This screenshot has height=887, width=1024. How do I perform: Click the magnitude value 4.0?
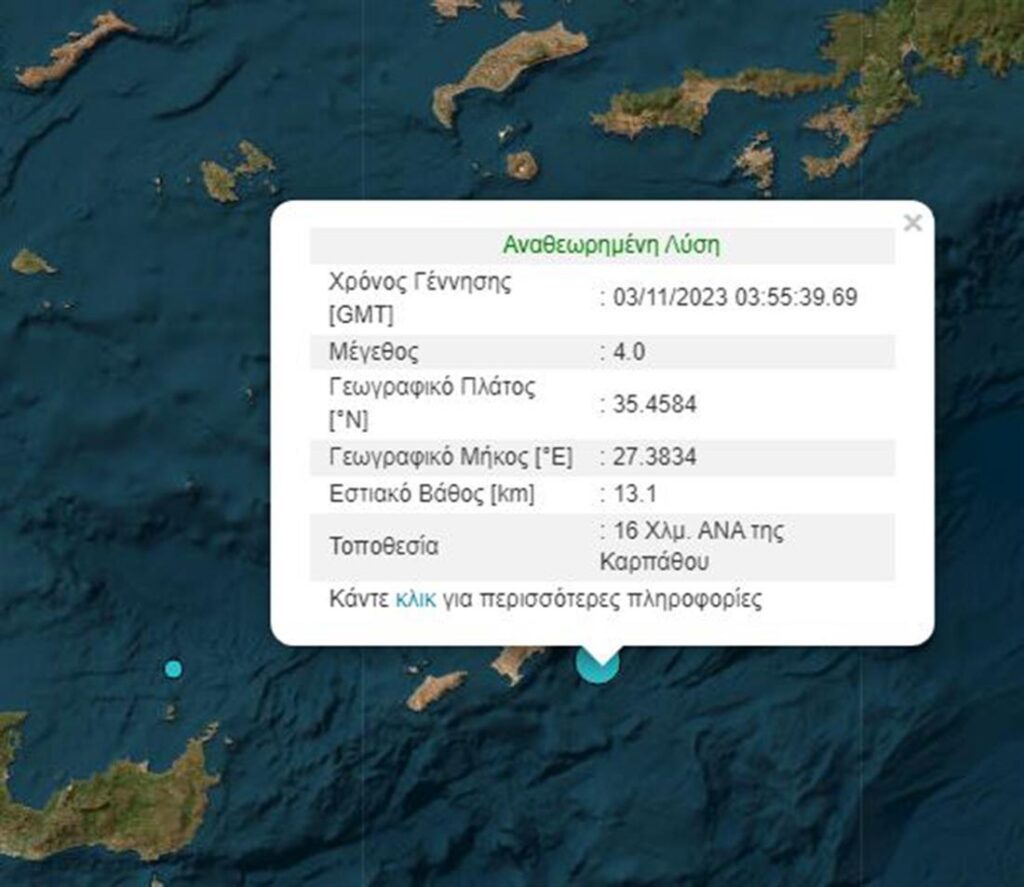click(x=629, y=351)
